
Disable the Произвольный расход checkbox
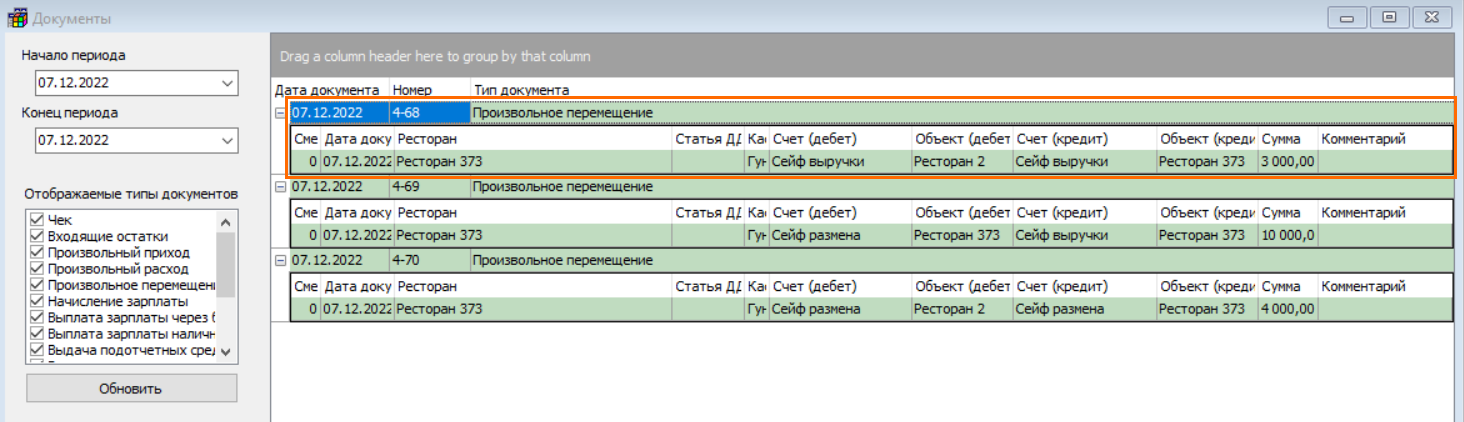(37, 269)
